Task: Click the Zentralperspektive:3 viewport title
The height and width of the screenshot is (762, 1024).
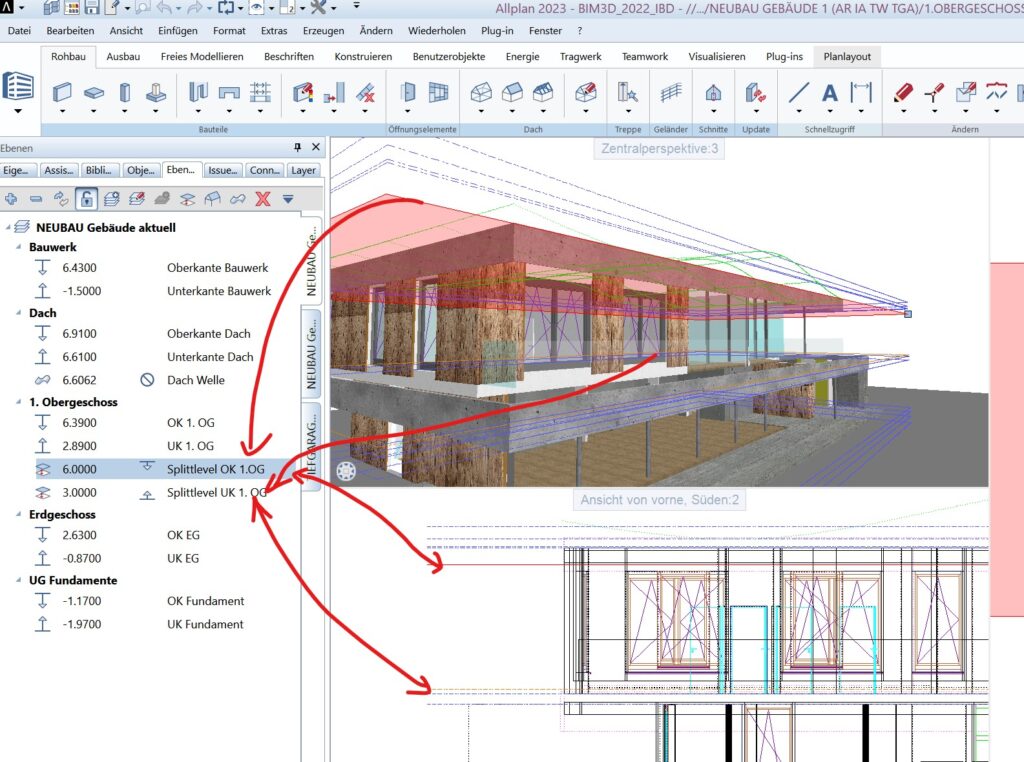Action: click(659, 149)
